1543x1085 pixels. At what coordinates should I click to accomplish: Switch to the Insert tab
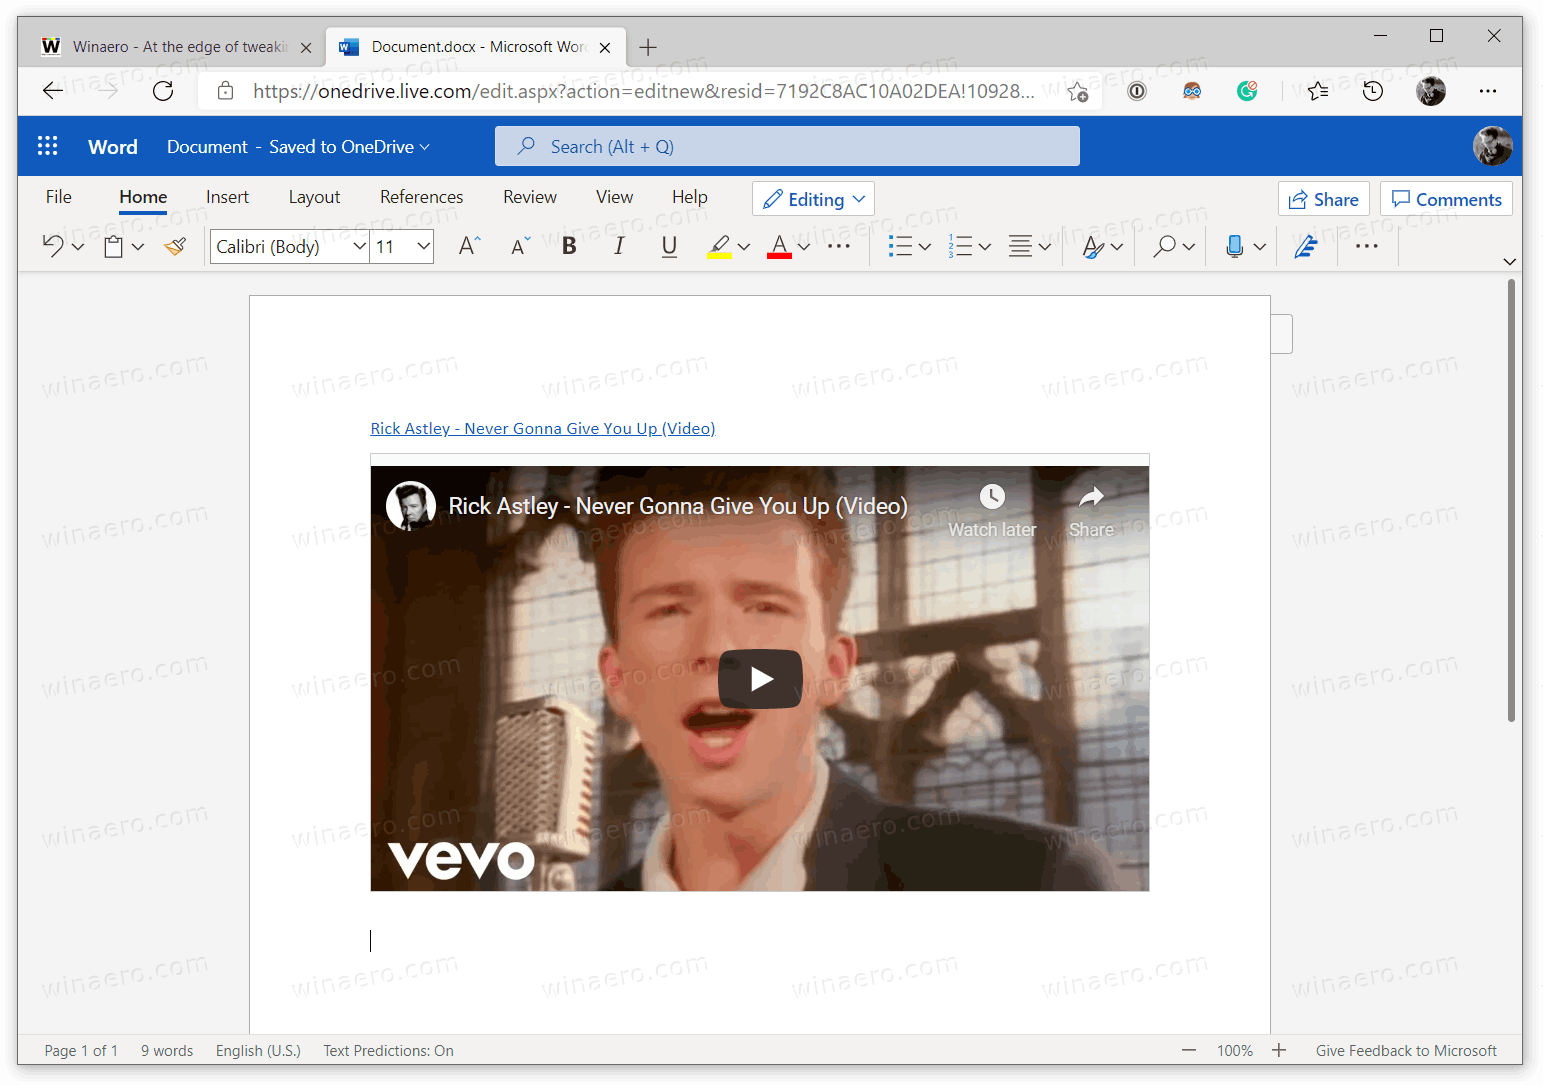point(227,197)
